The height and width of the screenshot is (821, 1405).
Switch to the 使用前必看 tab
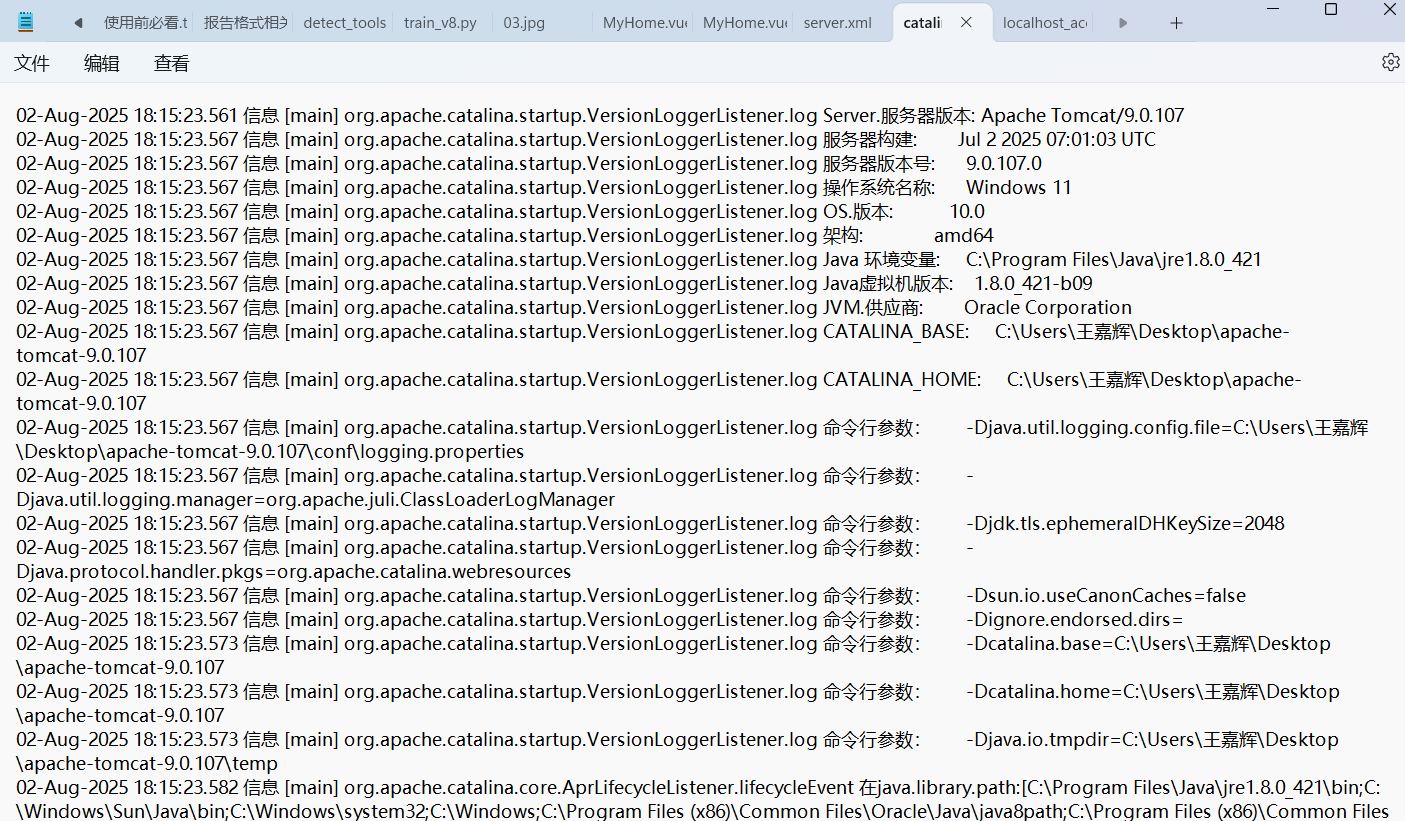click(146, 22)
